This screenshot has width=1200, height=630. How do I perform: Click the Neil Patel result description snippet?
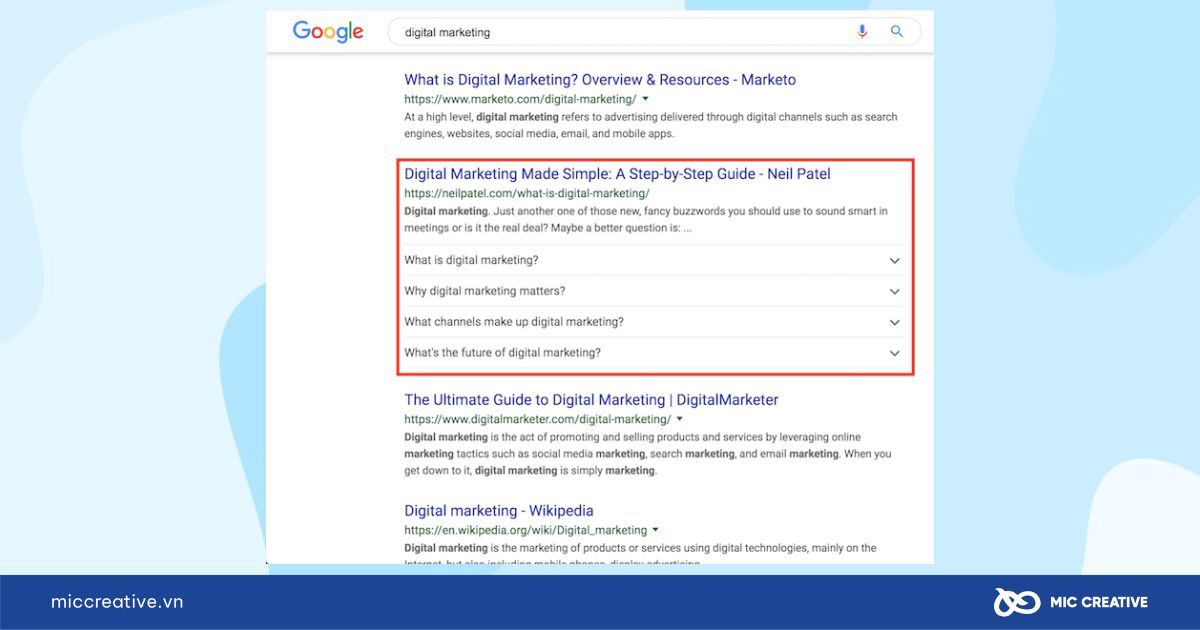[646, 220]
